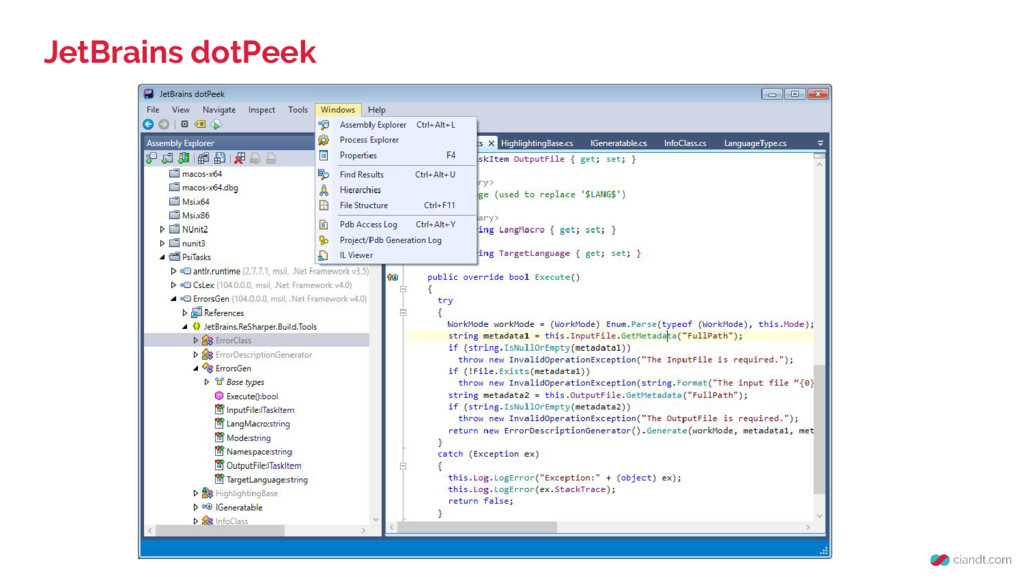This screenshot has height=576, width=1024.
Task: Collapse the PsiTasks folder node
Action: click(x=163, y=257)
